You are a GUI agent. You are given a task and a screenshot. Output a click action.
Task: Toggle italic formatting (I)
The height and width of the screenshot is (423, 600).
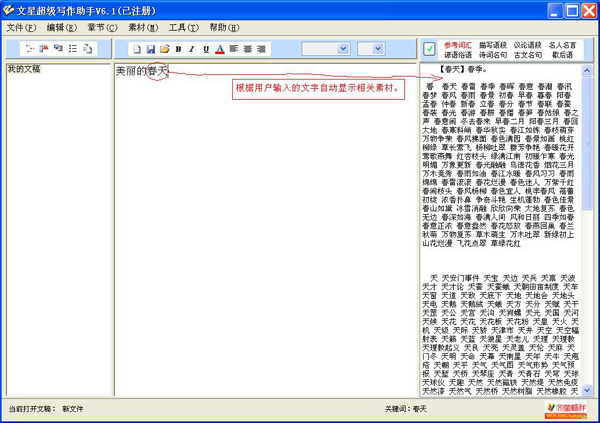192,49
